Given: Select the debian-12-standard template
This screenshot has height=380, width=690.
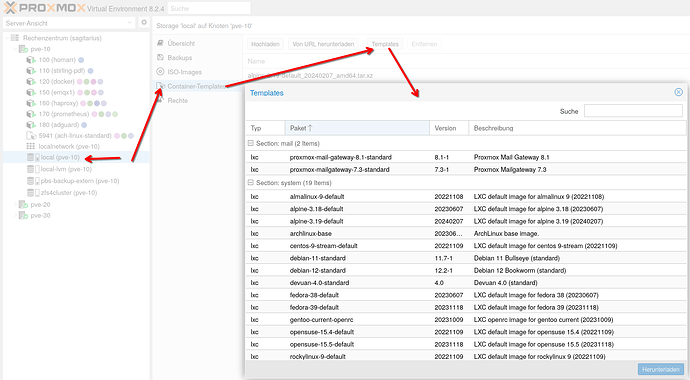Looking at the screenshot, I should pos(466,270).
